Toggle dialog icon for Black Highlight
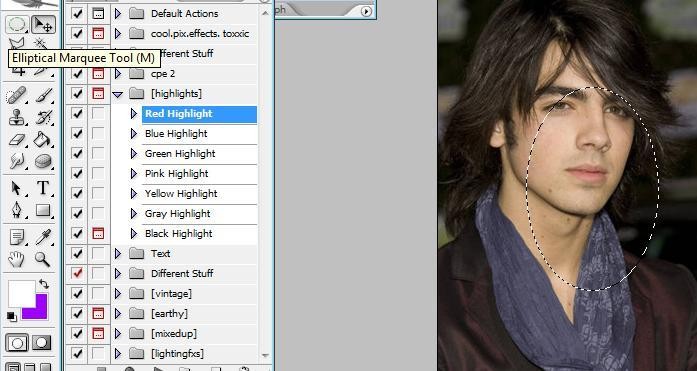The width and height of the screenshot is (697, 371). tap(98, 234)
